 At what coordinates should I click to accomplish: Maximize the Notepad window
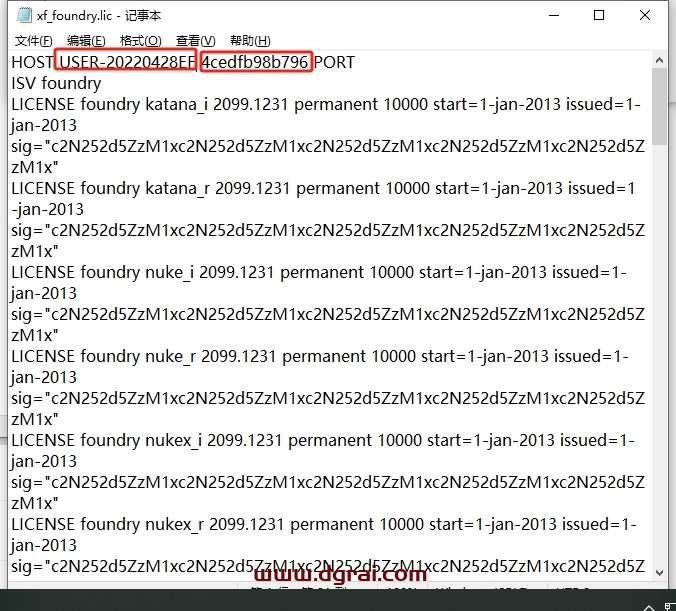(599, 16)
